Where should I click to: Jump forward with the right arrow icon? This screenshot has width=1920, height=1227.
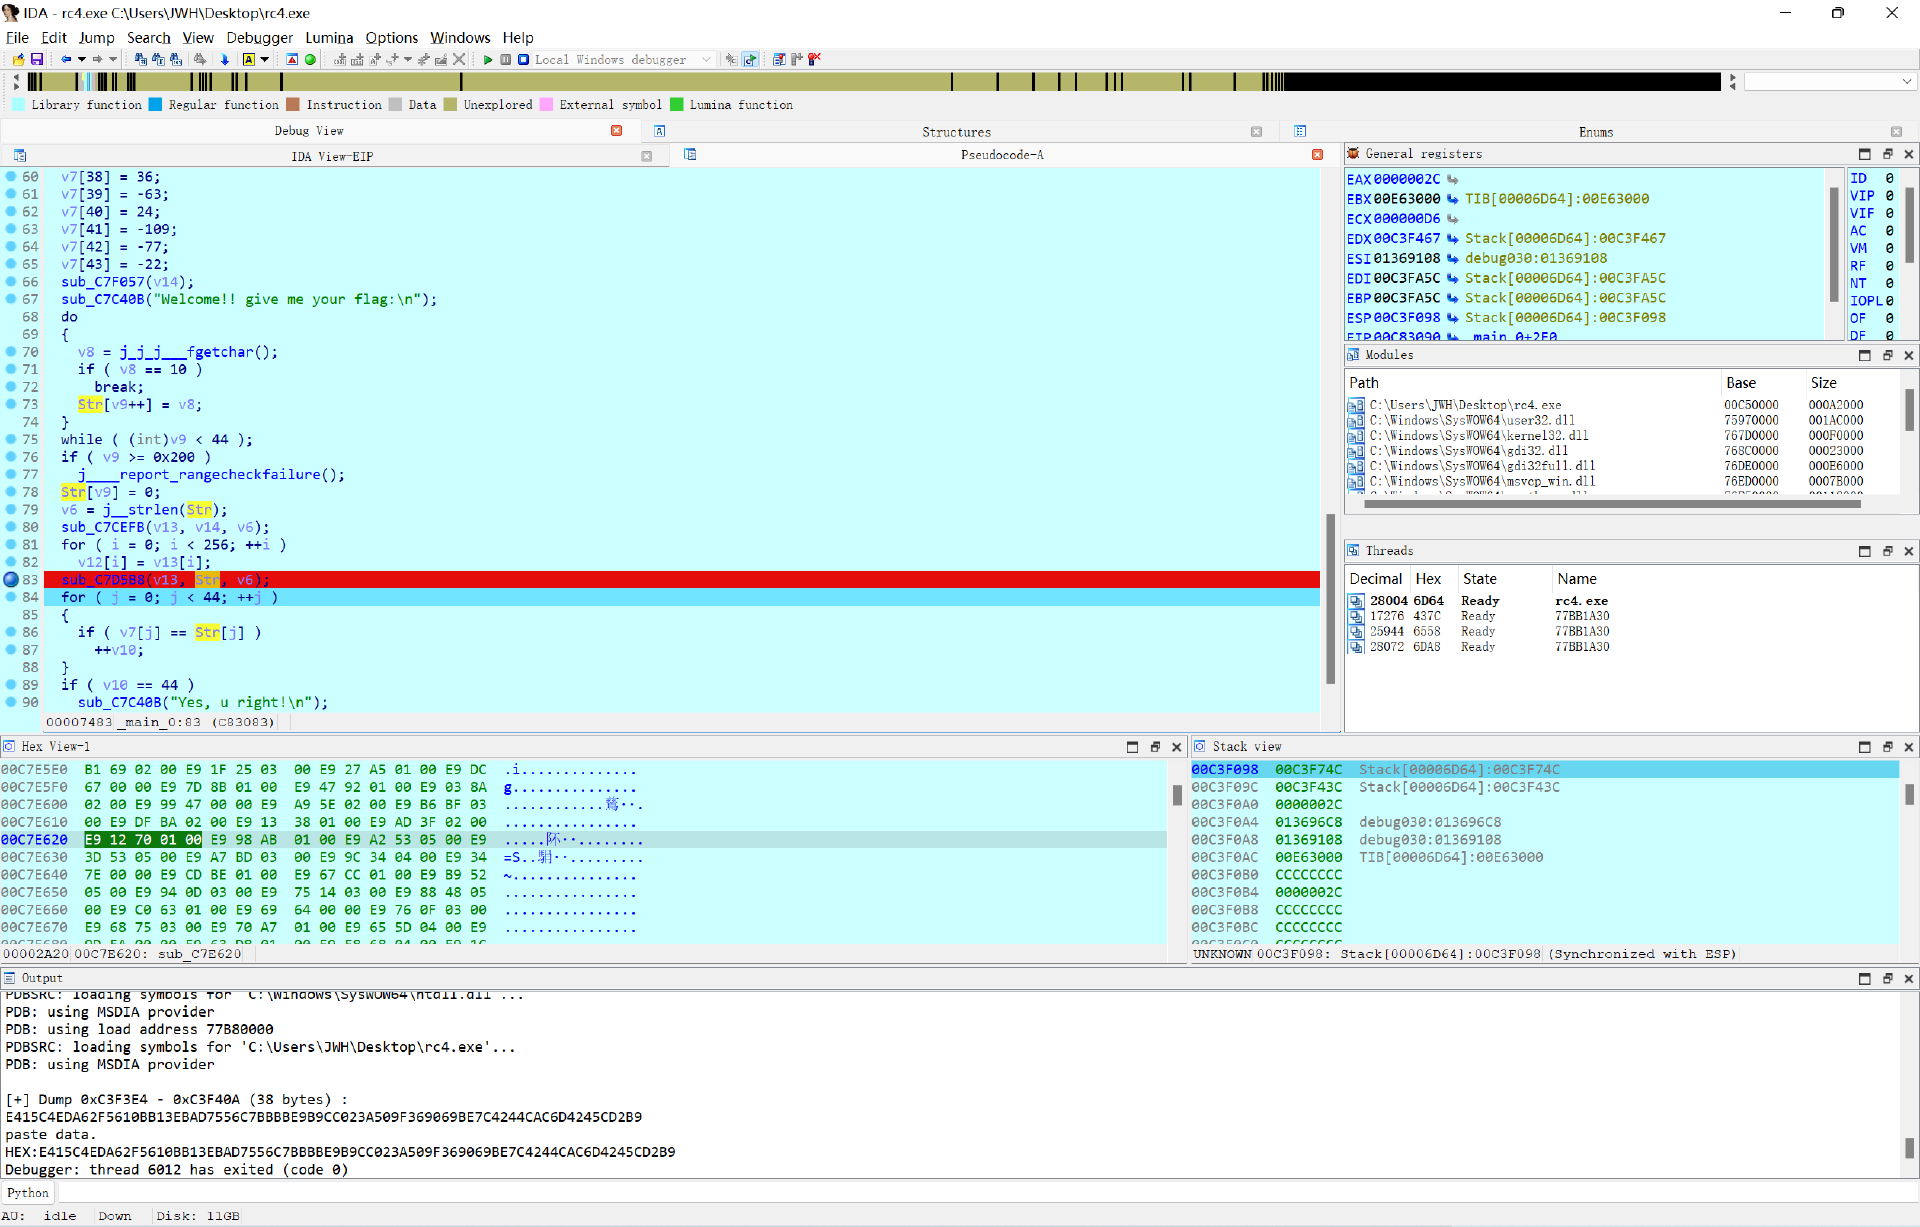pos(97,60)
